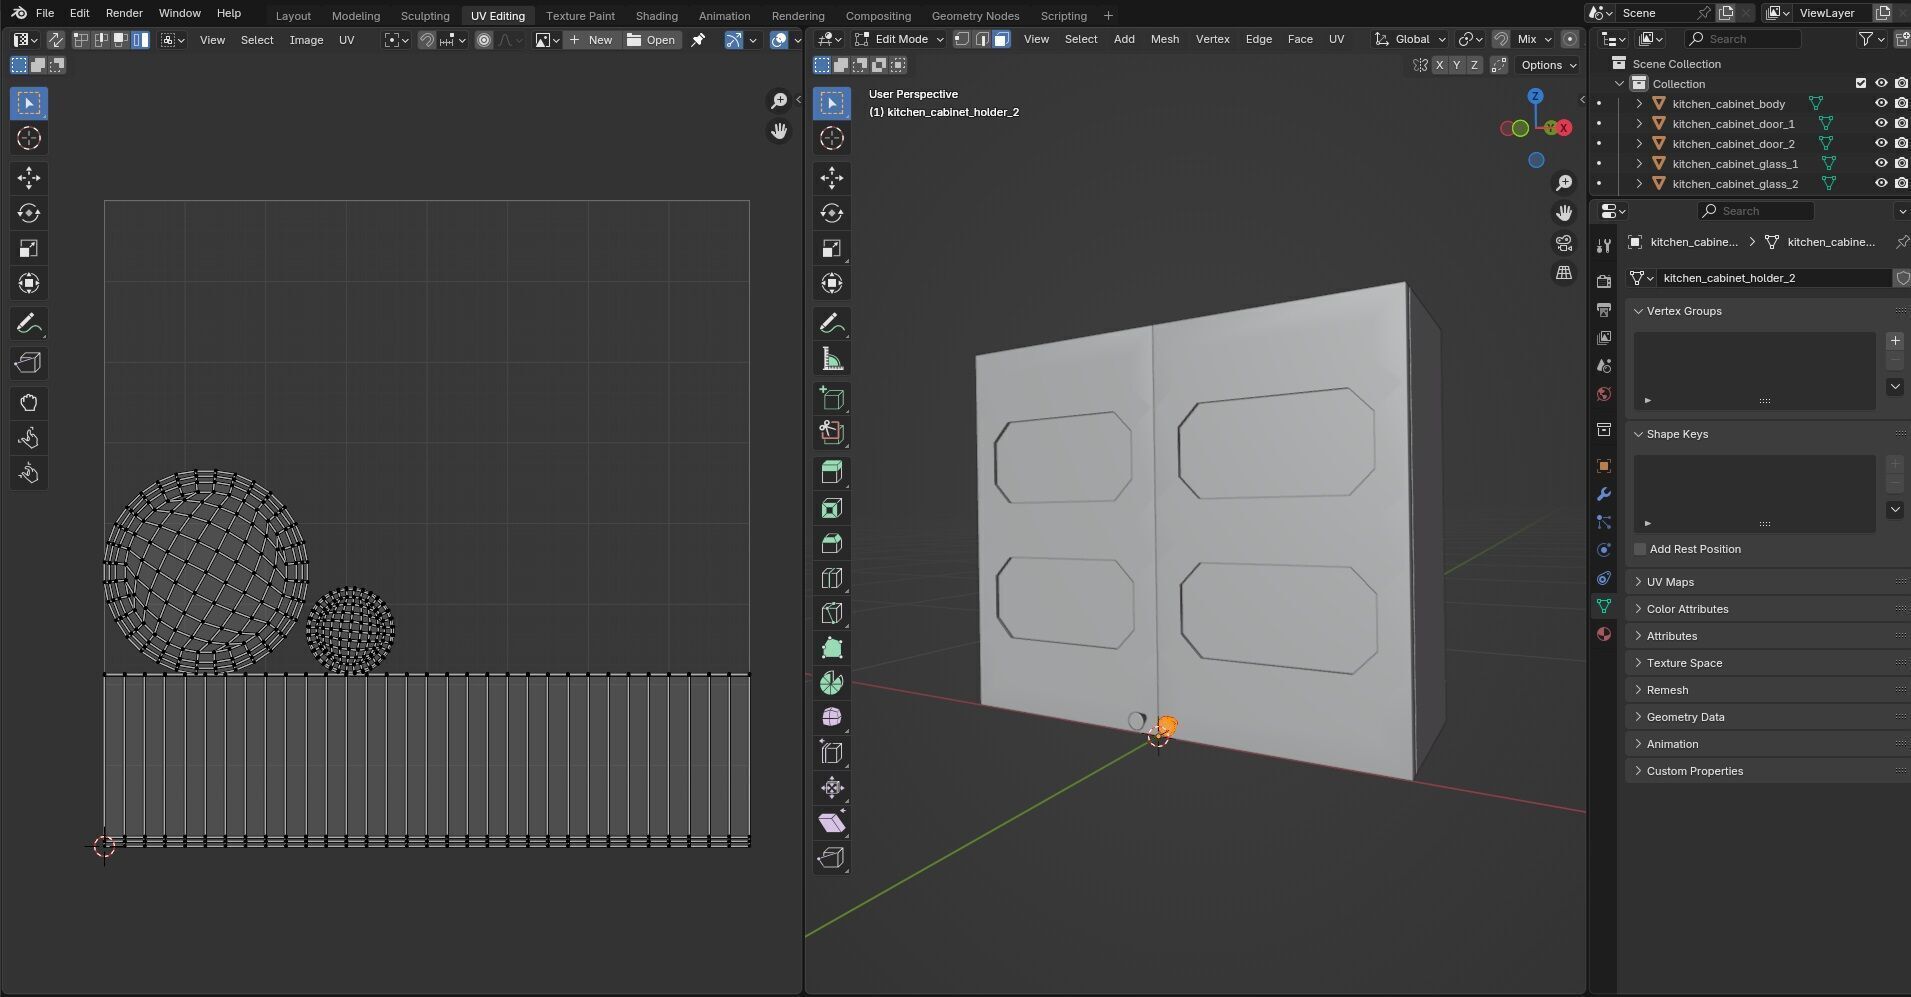Hide kitchen_cabinet_body in viewport
The image size is (1911, 997).
click(x=1881, y=104)
